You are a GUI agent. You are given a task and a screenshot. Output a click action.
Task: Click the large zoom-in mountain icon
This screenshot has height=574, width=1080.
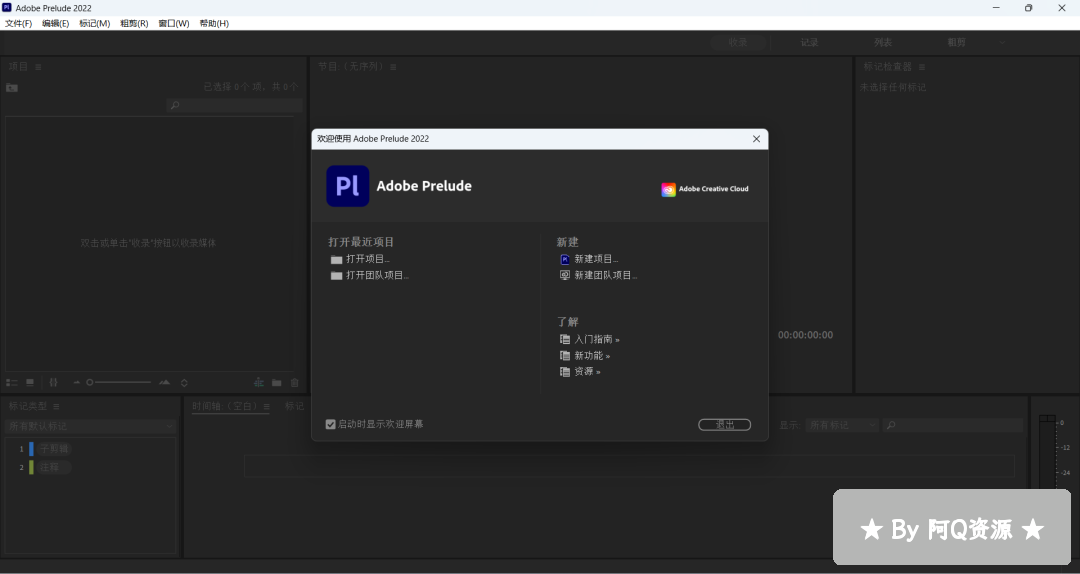pos(164,382)
